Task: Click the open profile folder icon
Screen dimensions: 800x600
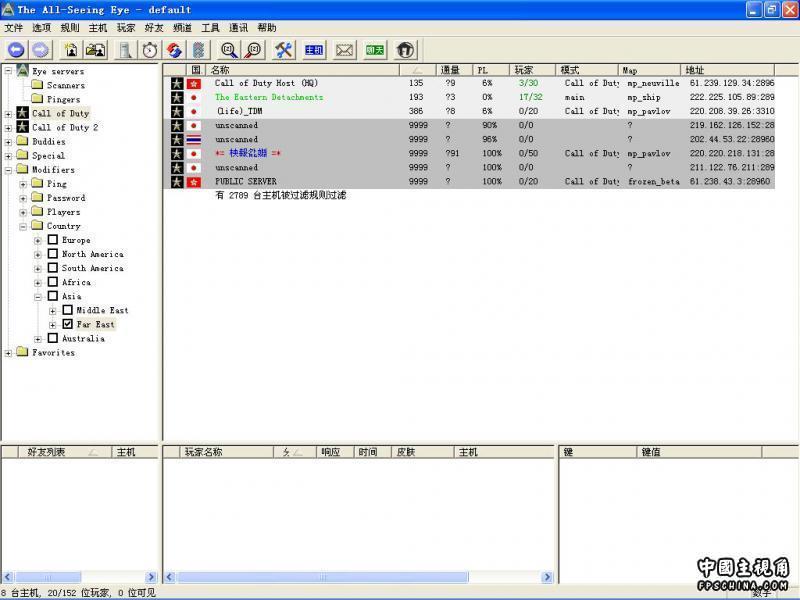Action: coord(95,49)
